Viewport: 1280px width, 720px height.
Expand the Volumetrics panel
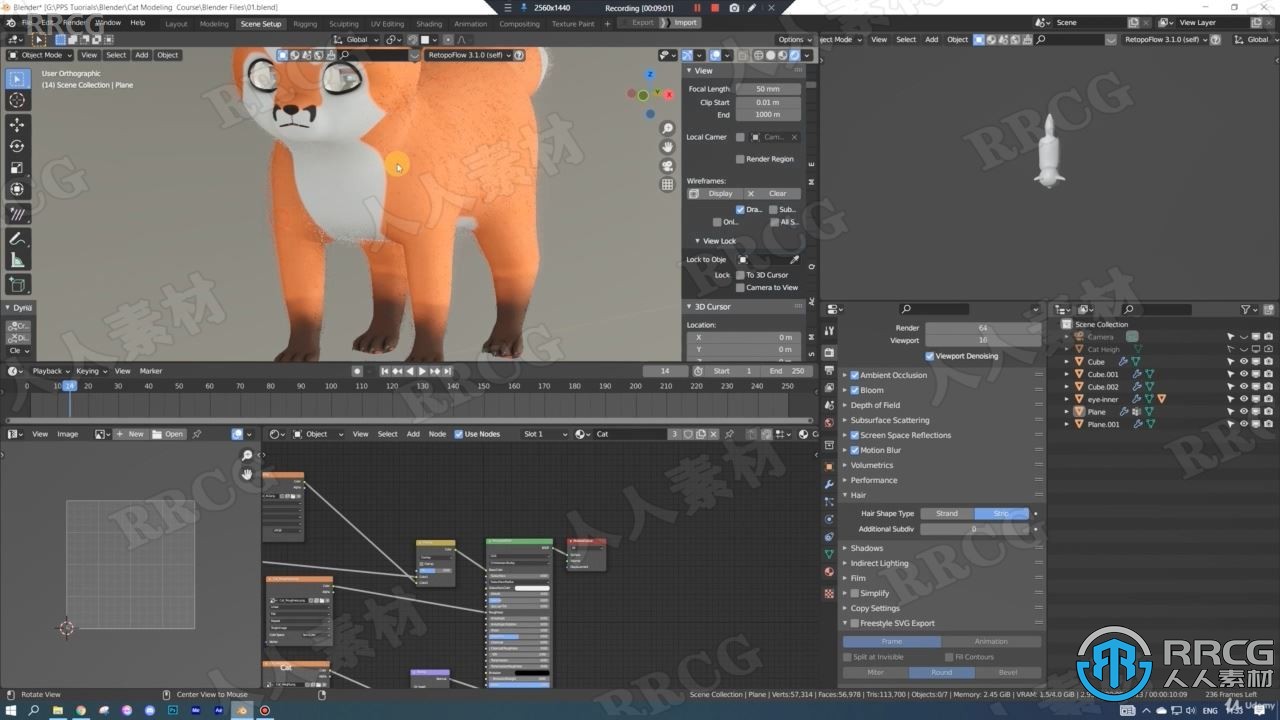pyautogui.click(x=871, y=465)
